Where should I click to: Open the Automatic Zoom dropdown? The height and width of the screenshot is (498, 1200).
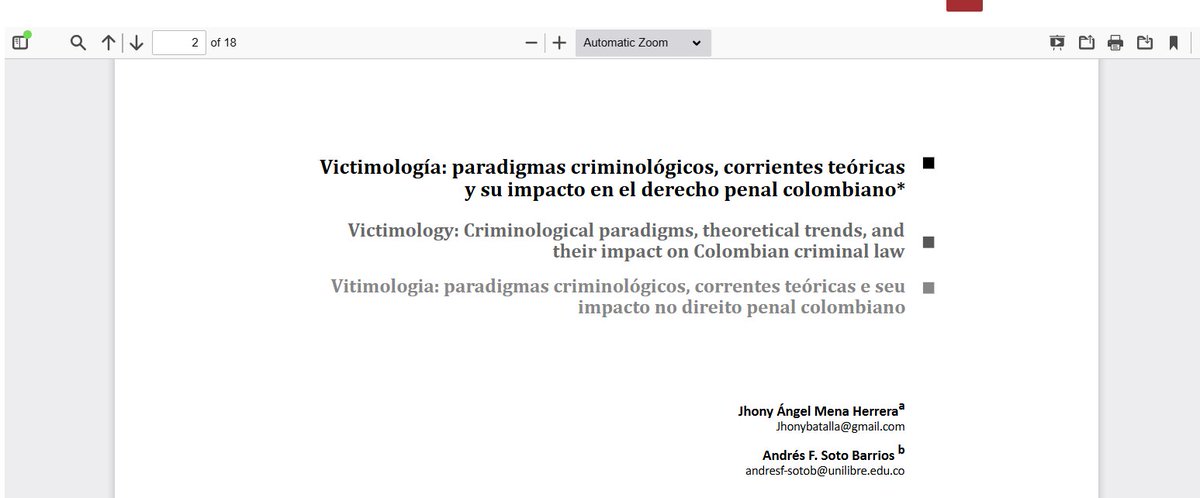643,43
